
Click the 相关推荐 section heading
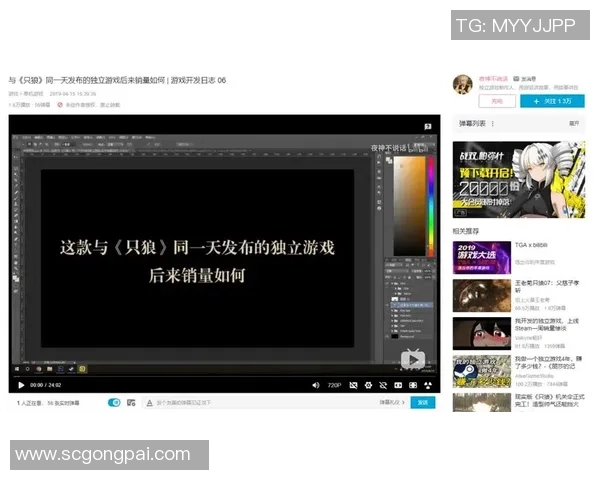[x=466, y=231]
